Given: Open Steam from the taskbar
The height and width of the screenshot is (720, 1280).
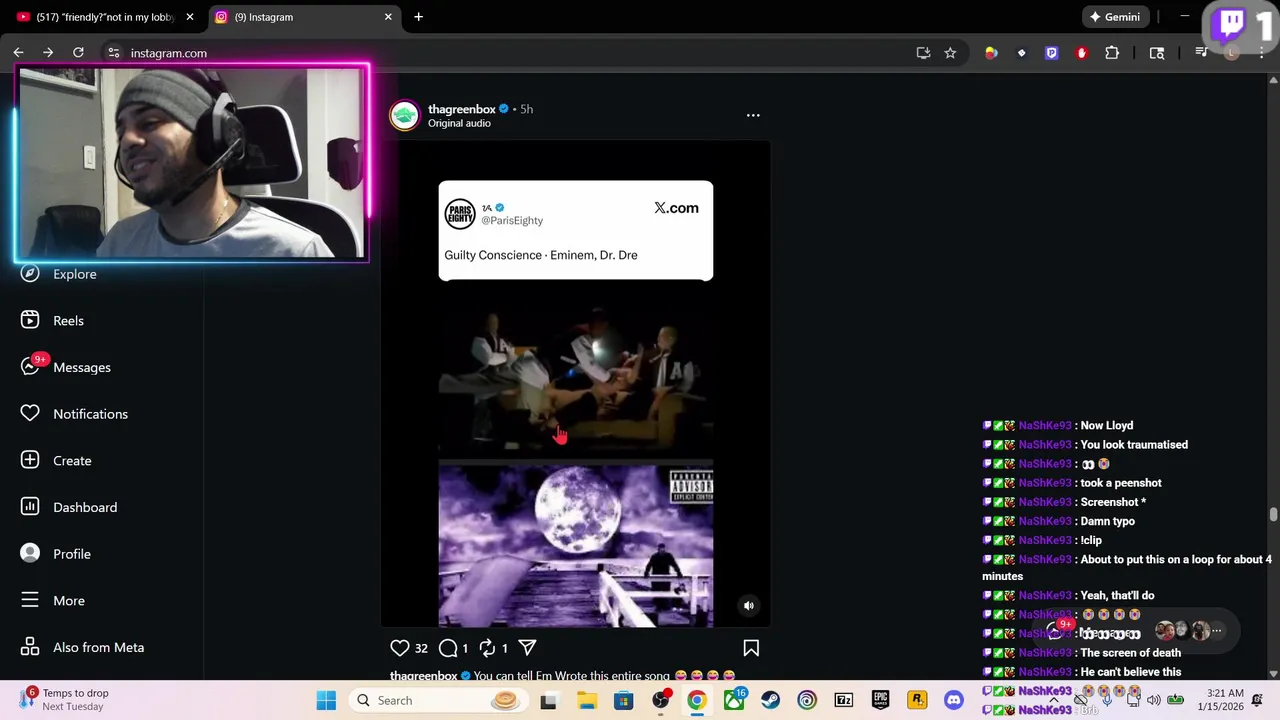Looking at the screenshot, I should [770, 700].
